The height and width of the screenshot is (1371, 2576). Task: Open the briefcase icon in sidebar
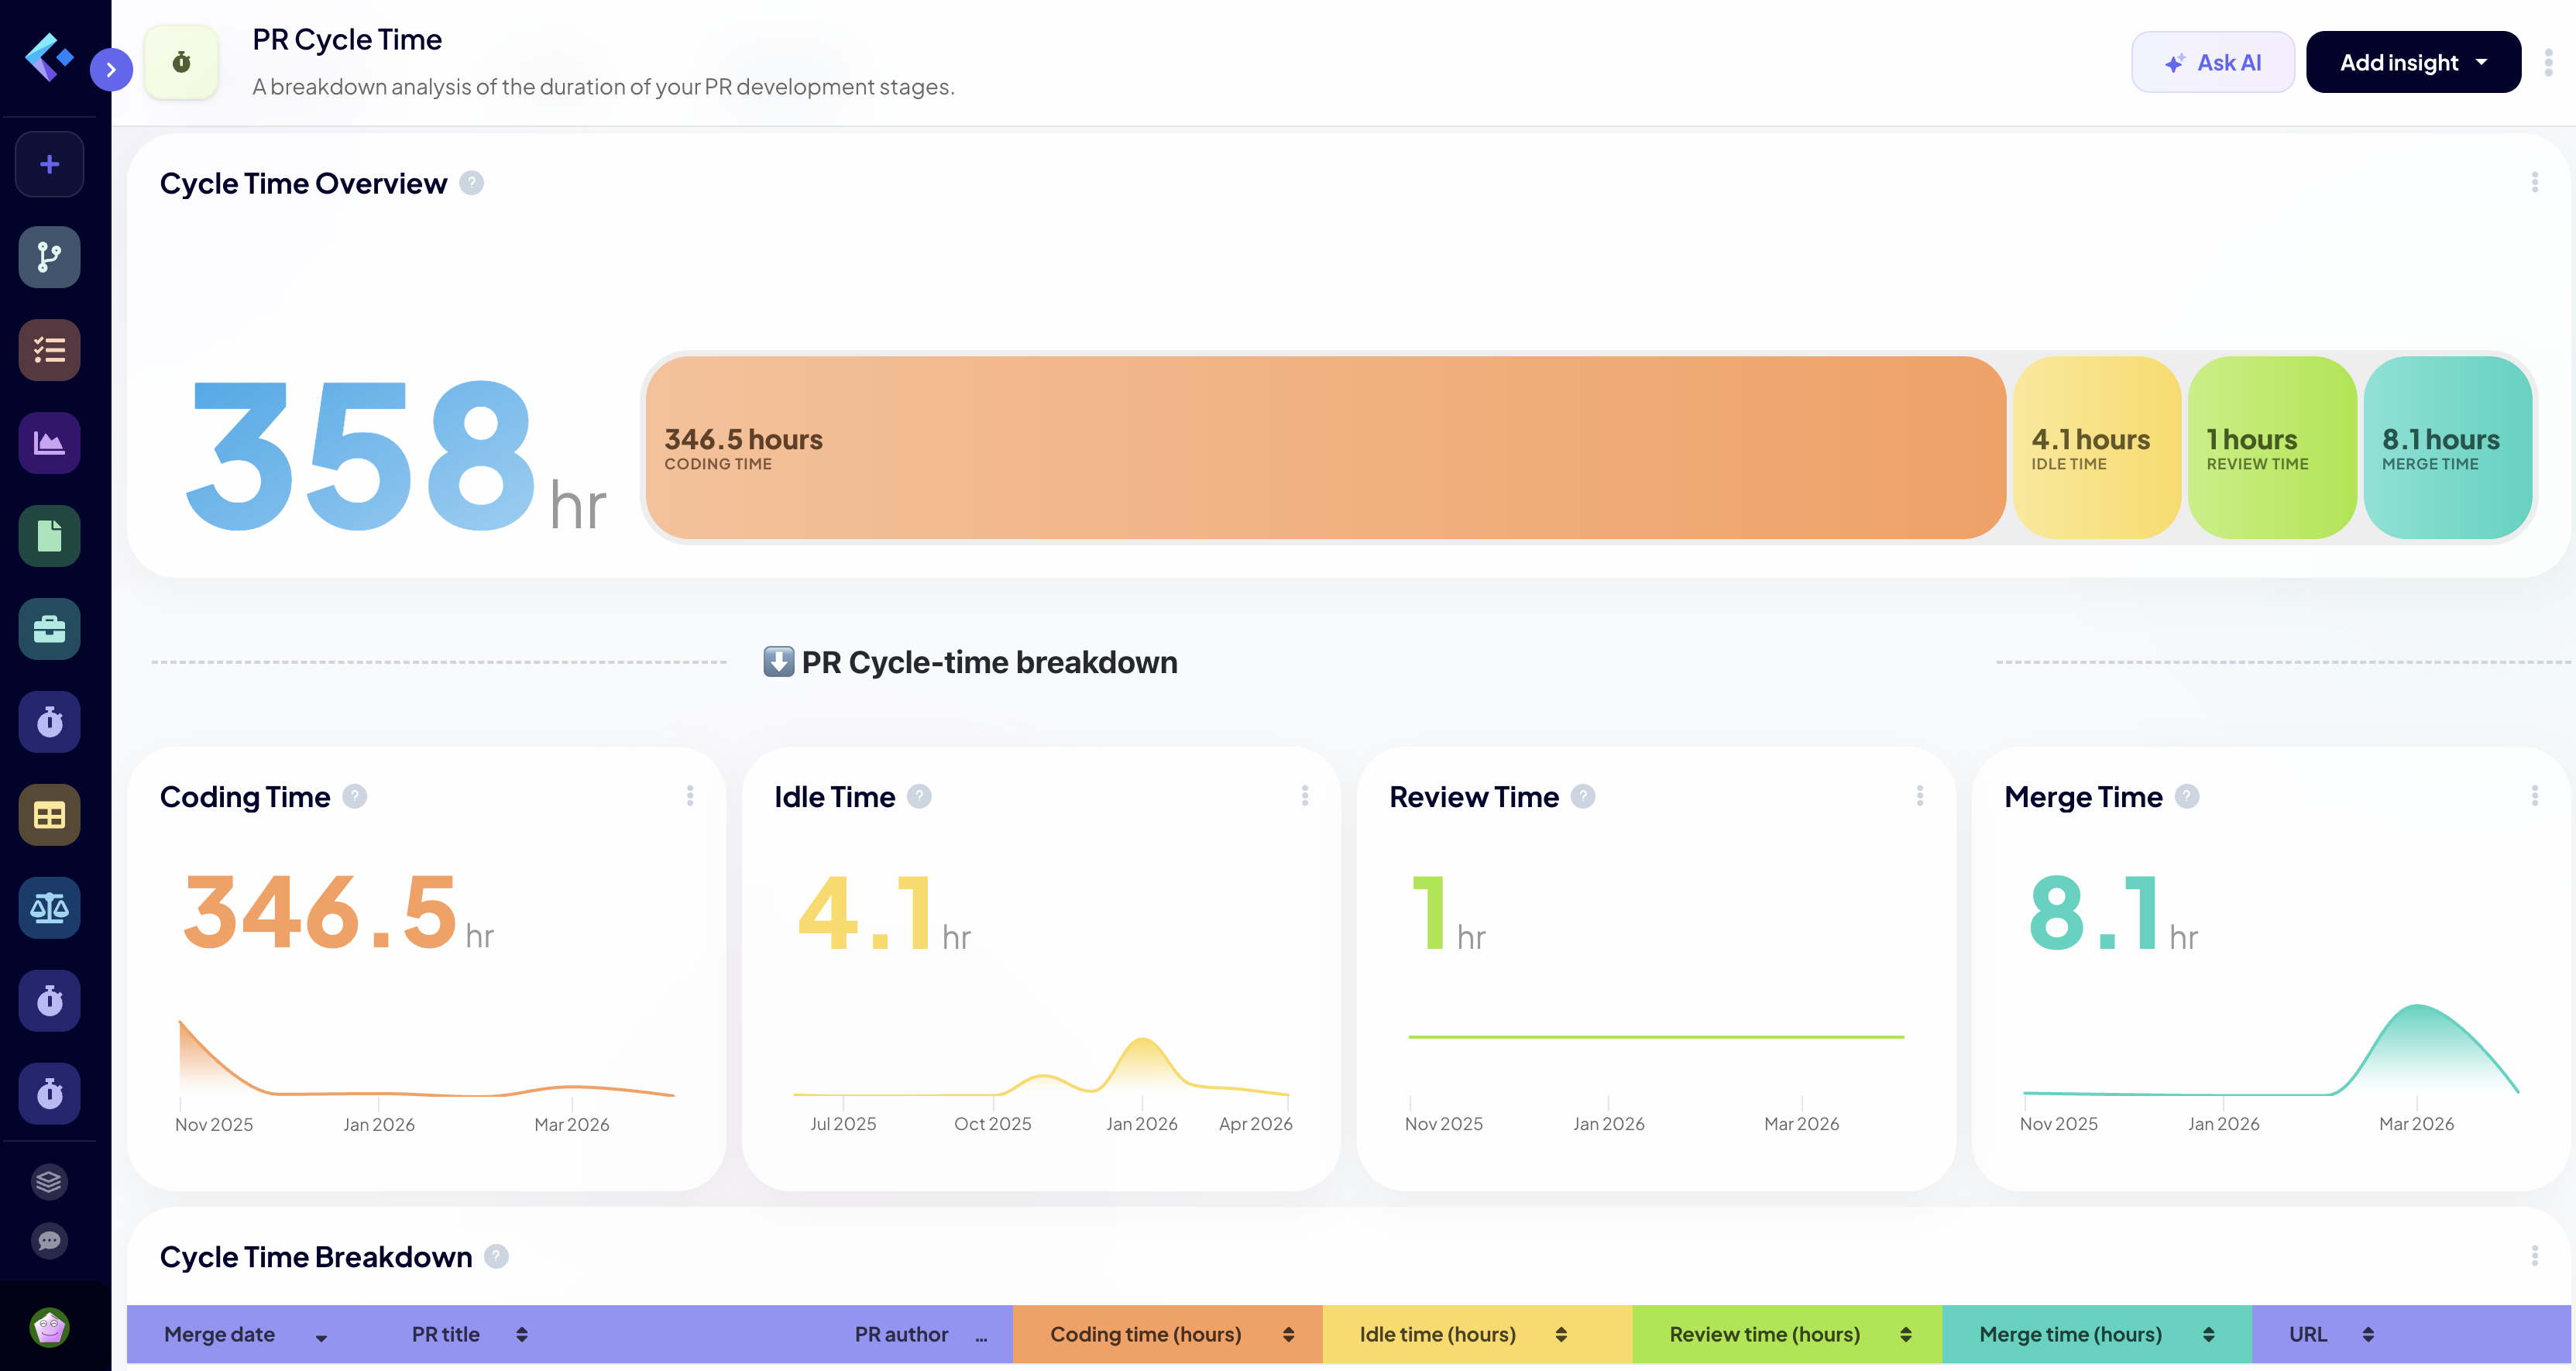pyautogui.click(x=49, y=629)
